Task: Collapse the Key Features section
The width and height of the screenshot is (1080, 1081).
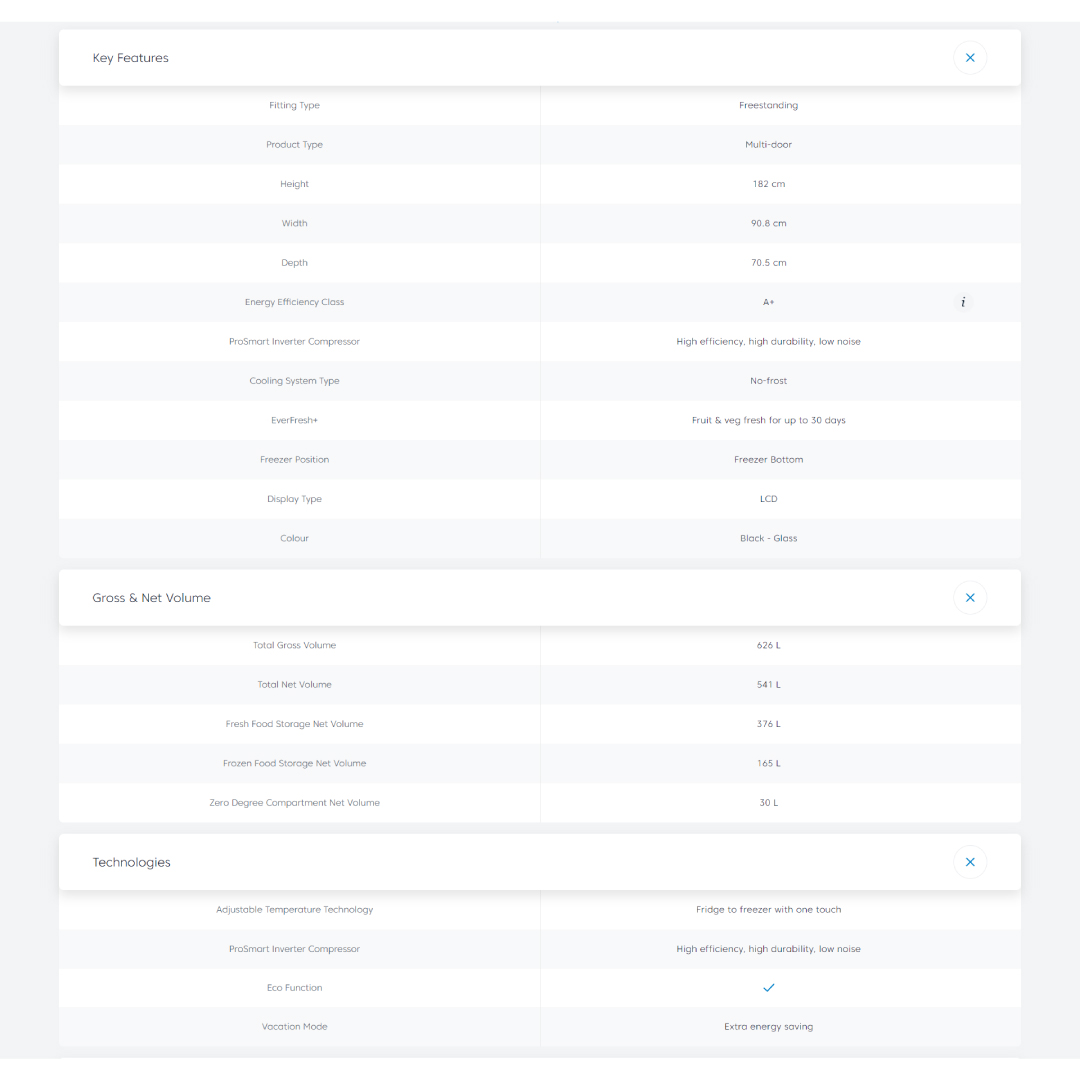Action: [969, 58]
